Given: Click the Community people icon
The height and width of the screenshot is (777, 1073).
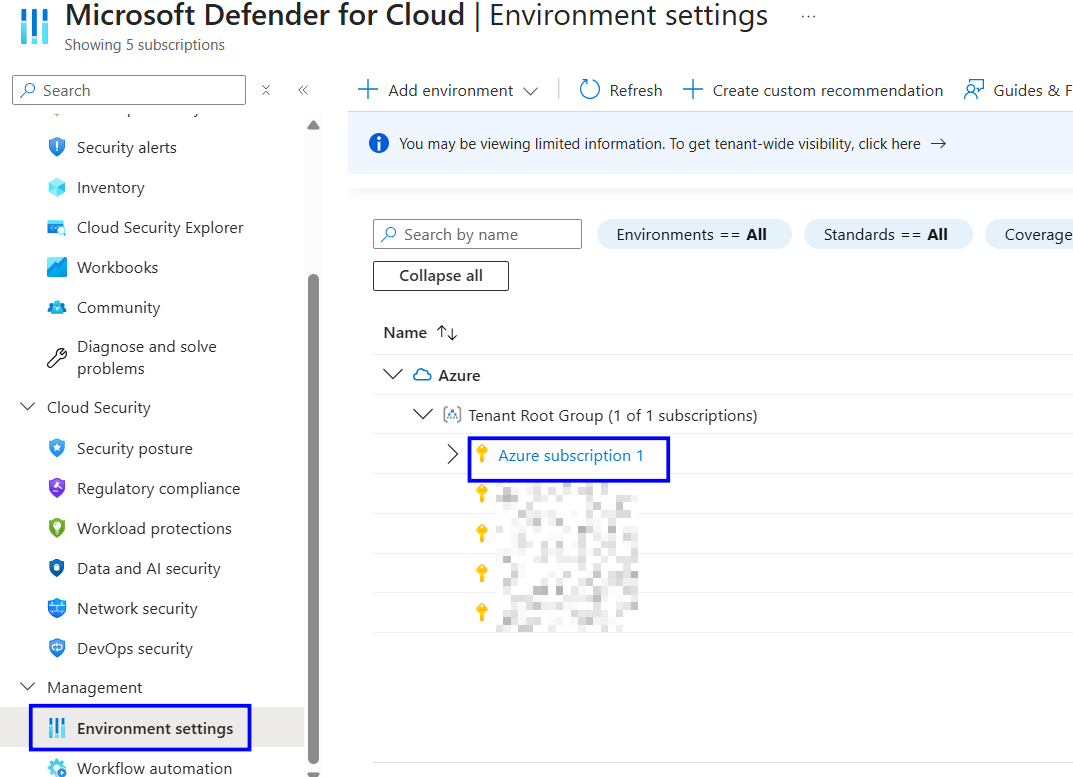Looking at the screenshot, I should click(x=57, y=307).
